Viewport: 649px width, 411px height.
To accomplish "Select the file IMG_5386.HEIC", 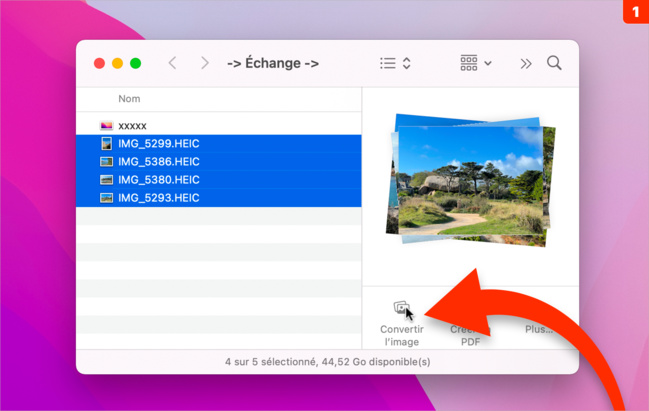I will tap(158, 162).
